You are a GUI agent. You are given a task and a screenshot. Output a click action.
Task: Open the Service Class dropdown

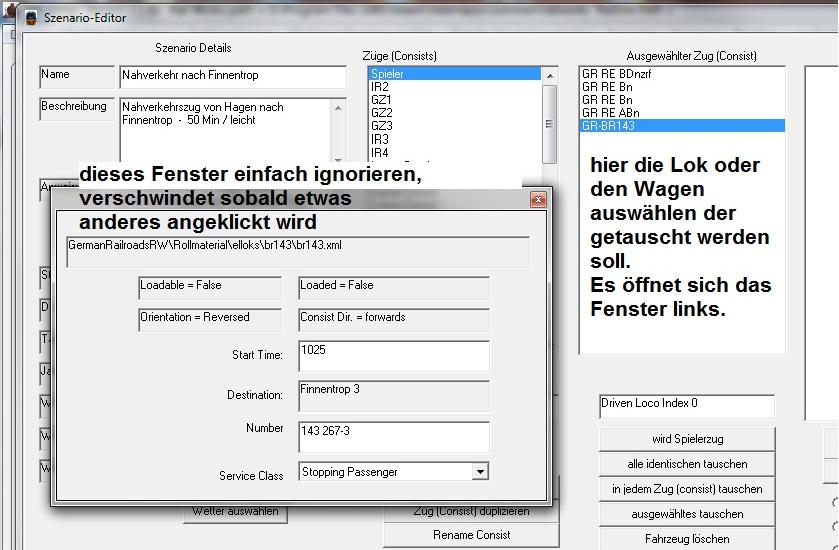[x=480, y=471]
